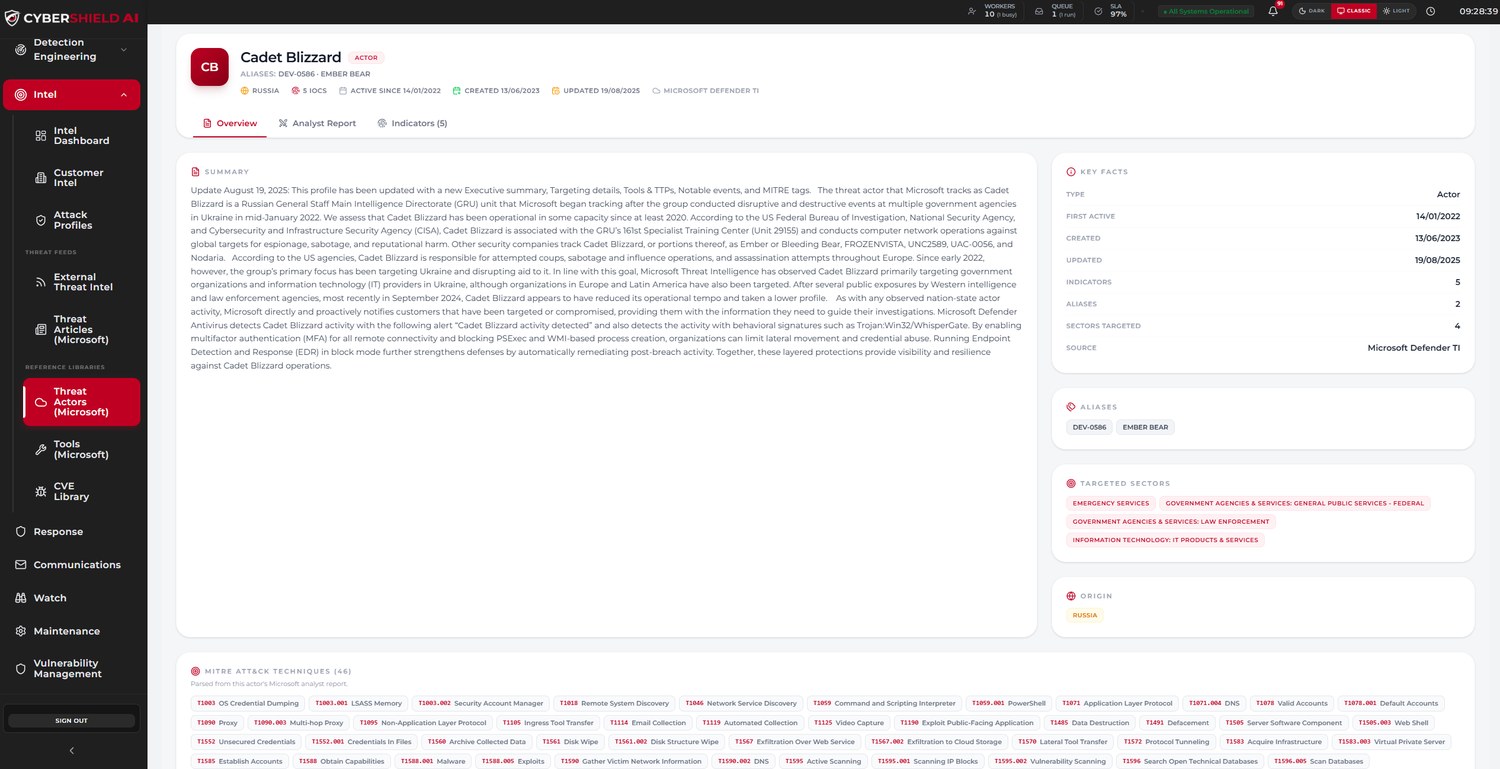Click the RUSSIA origin tag
The height and width of the screenshot is (769, 1500).
click(x=1085, y=615)
